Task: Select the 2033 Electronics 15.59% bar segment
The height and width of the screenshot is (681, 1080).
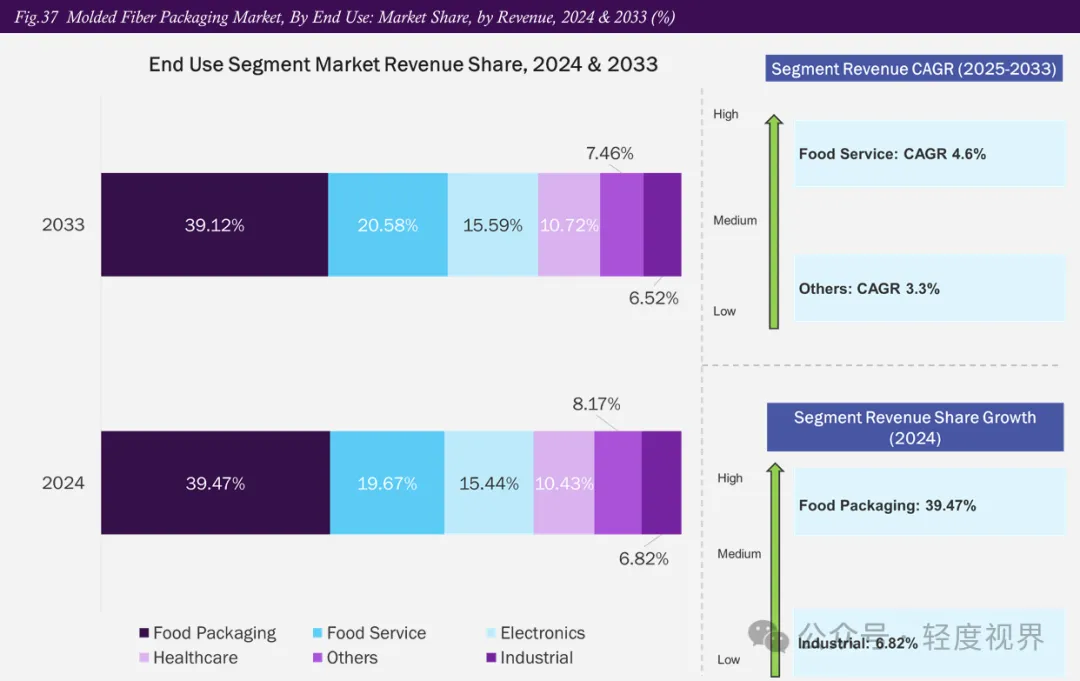Action: [492, 225]
